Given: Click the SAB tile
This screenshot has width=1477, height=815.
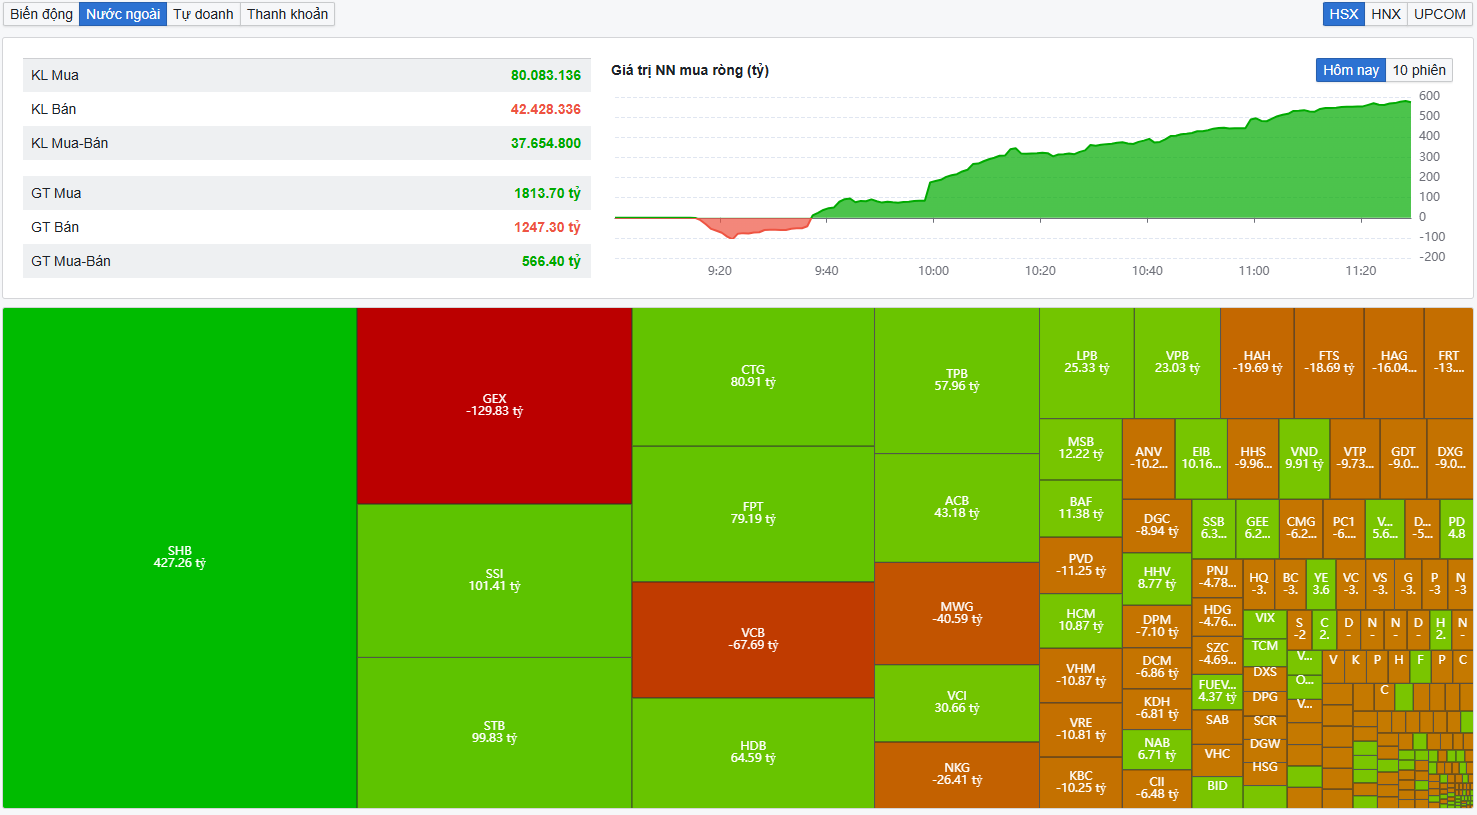Looking at the screenshot, I should [1217, 726].
